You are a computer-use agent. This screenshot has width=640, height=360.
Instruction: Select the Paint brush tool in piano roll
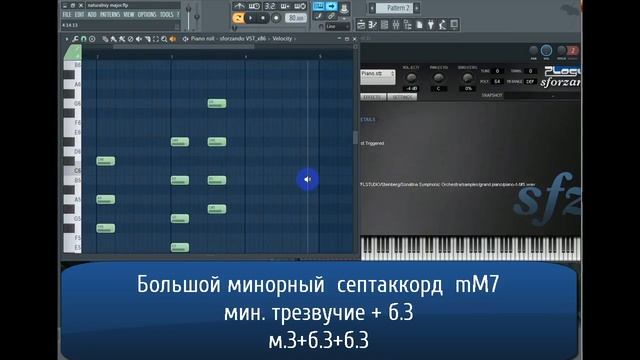tap(113, 39)
